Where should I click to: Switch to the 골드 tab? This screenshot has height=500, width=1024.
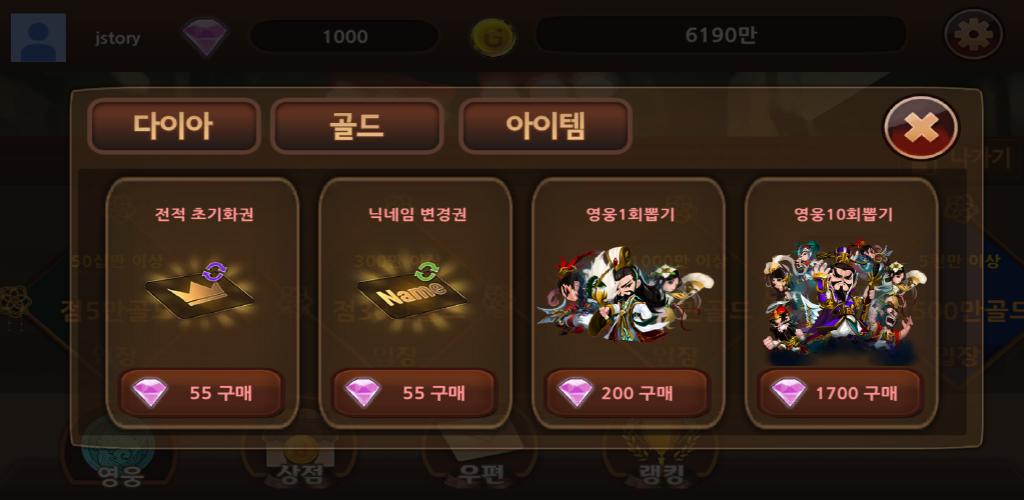pos(357,126)
